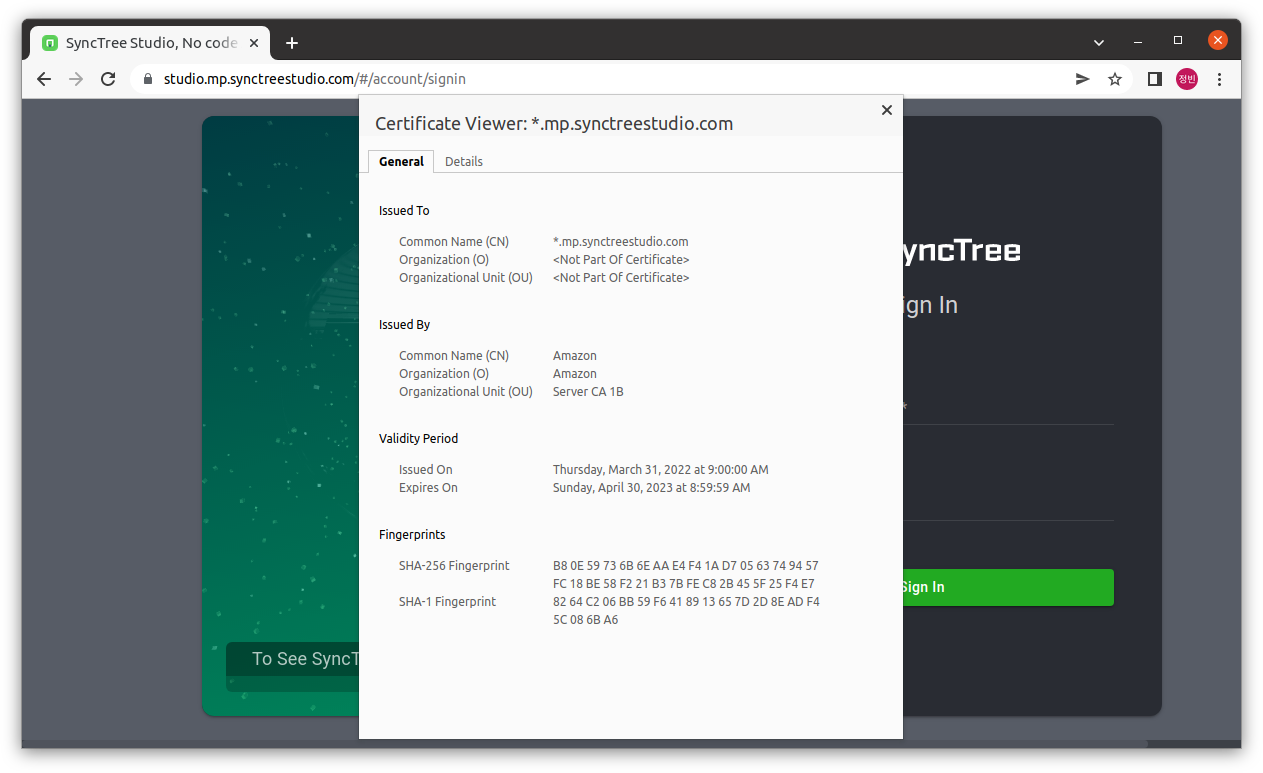Close the SyncTree Studio tab

pos(254,43)
